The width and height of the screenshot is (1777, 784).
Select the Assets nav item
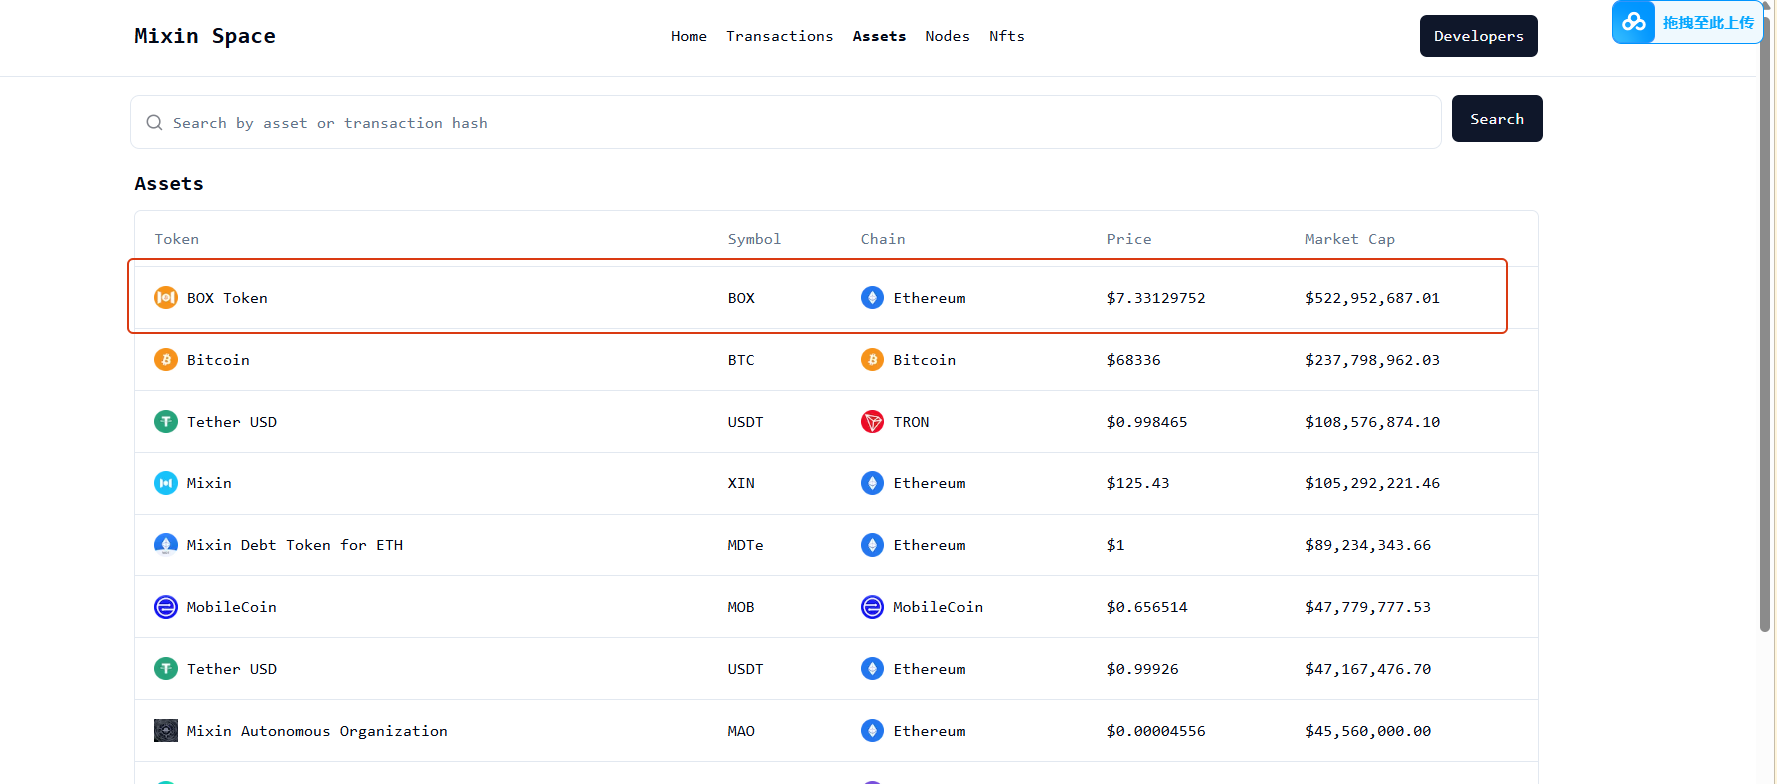coord(879,36)
